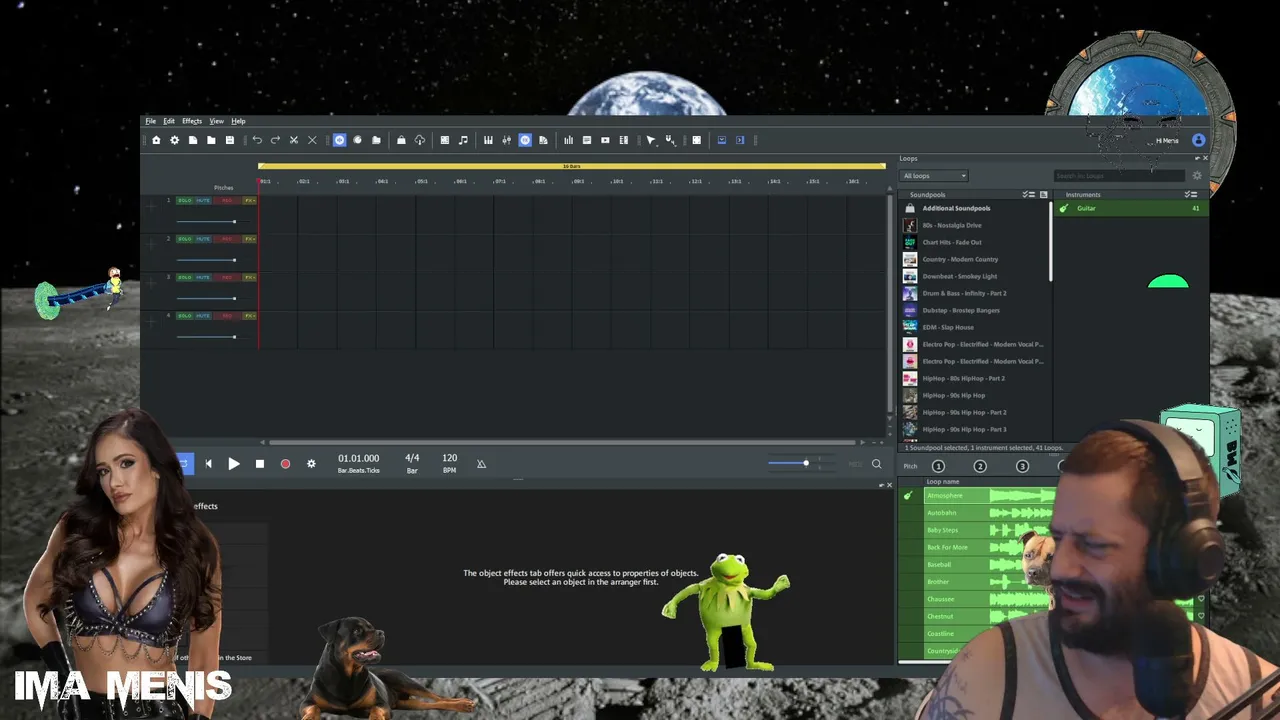Enable REC on track 3
Image resolution: width=1280 pixels, height=720 pixels.
(x=227, y=277)
